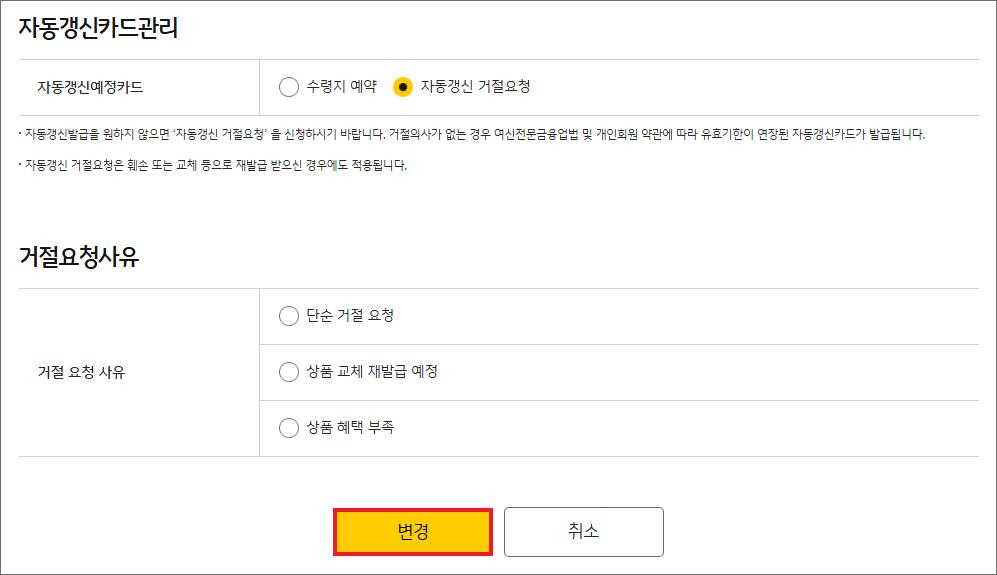Choose 상품 교체 재발급 예정 radio circle
Viewport: 997px width, 575px height.
pos(289,372)
